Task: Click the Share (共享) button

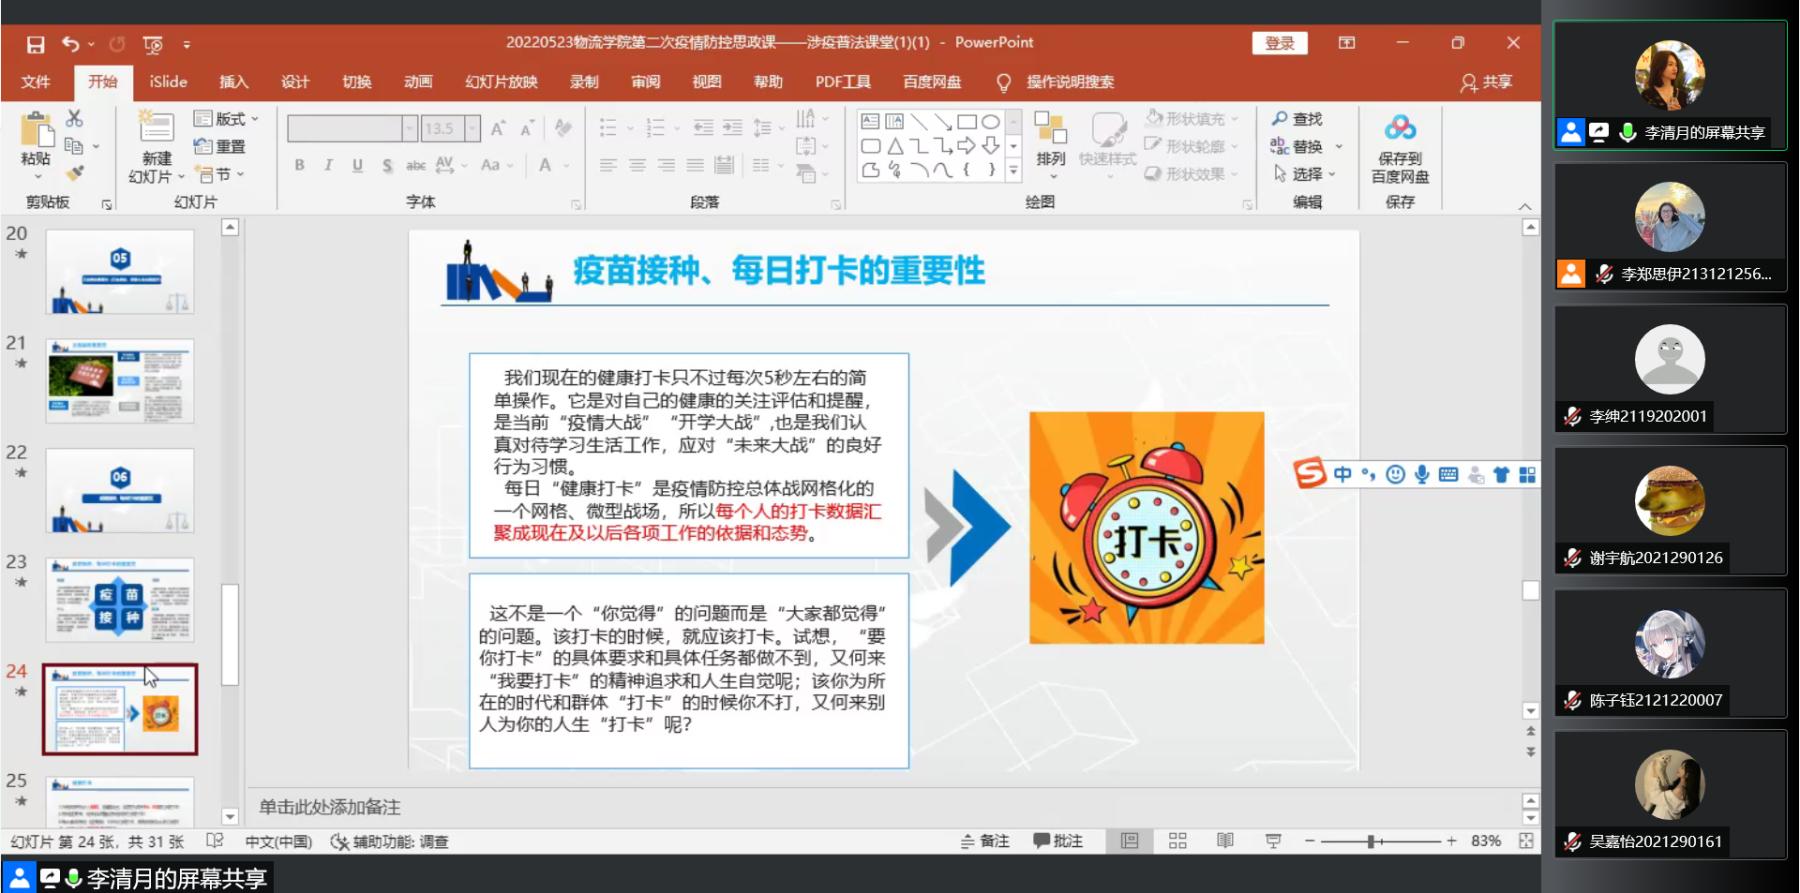Action: click(1486, 82)
